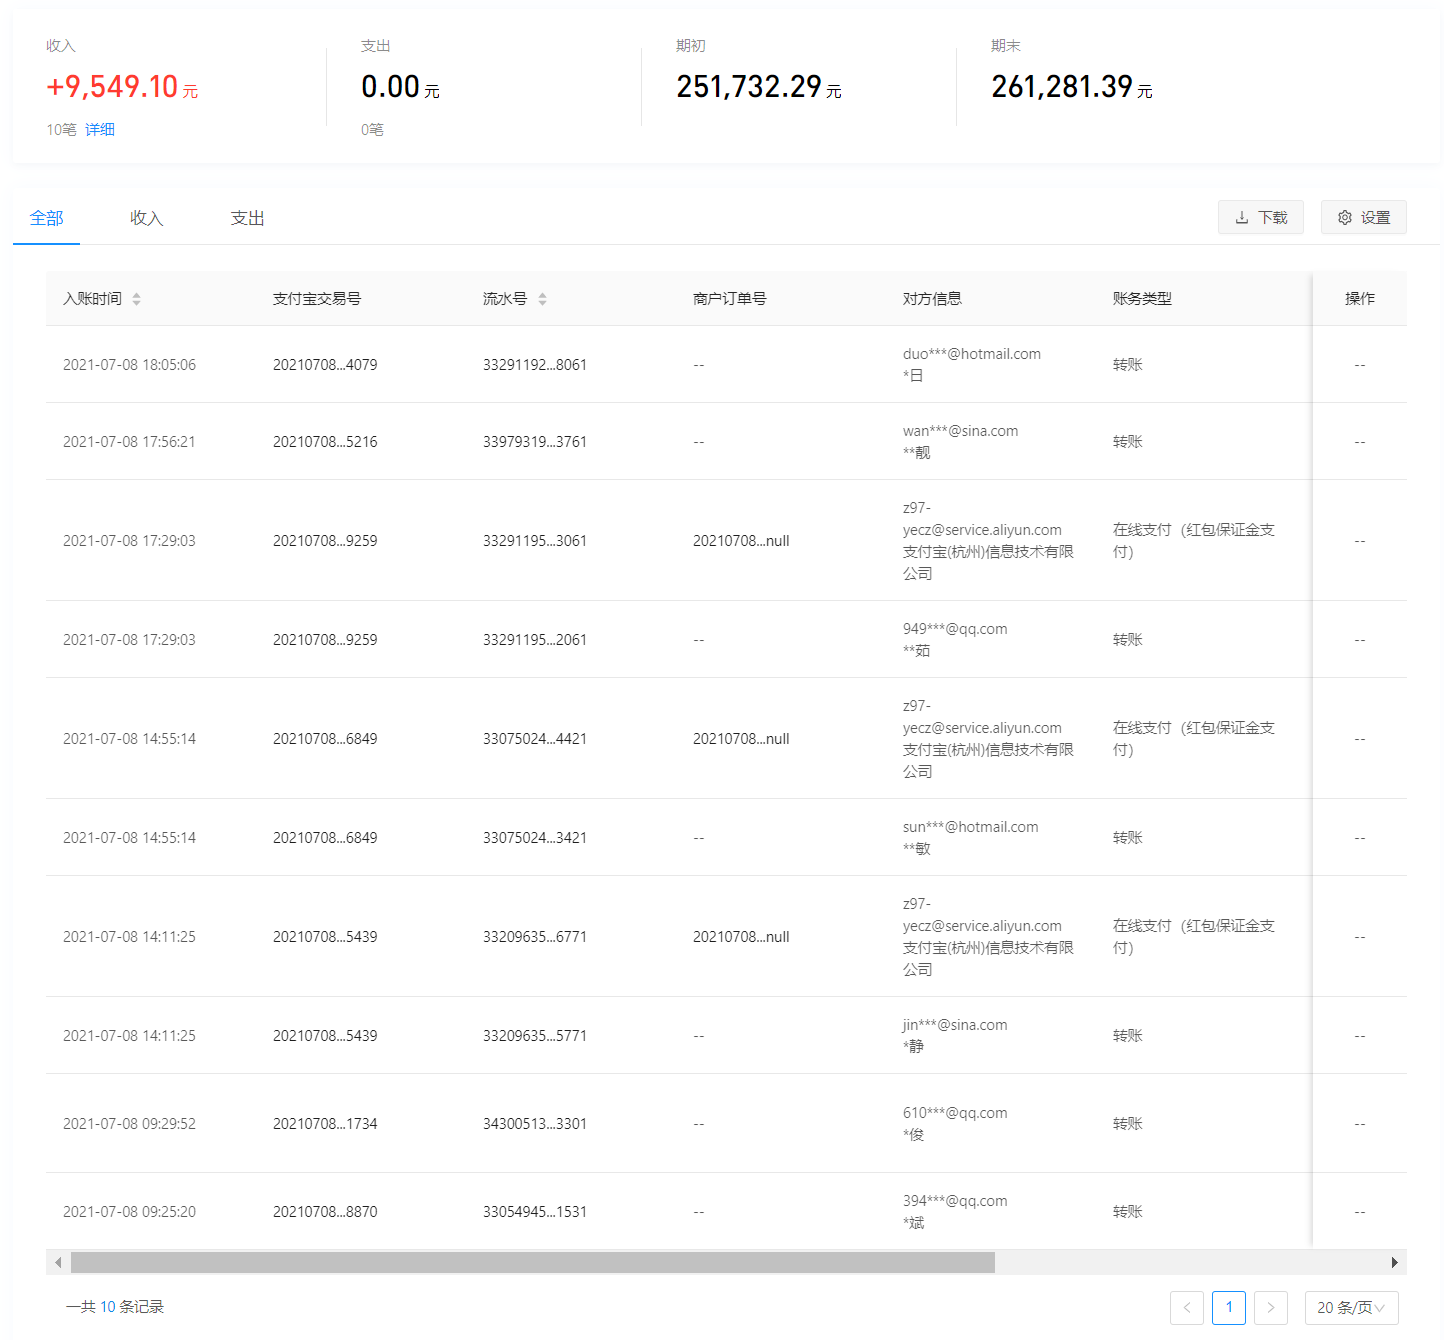The width and height of the screenshot is (1444, 1340).
Task: Open the 详细 link under income
Action: 100,130
